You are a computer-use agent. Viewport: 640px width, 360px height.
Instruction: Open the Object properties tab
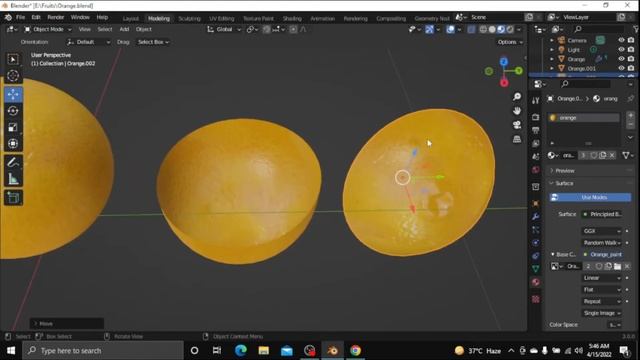(x=536, y=203)
